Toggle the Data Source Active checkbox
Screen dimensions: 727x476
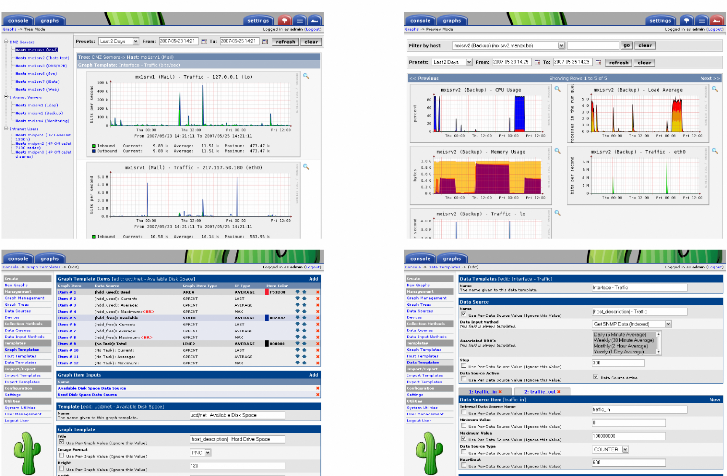pyautogui.click(x=596, y=377)
